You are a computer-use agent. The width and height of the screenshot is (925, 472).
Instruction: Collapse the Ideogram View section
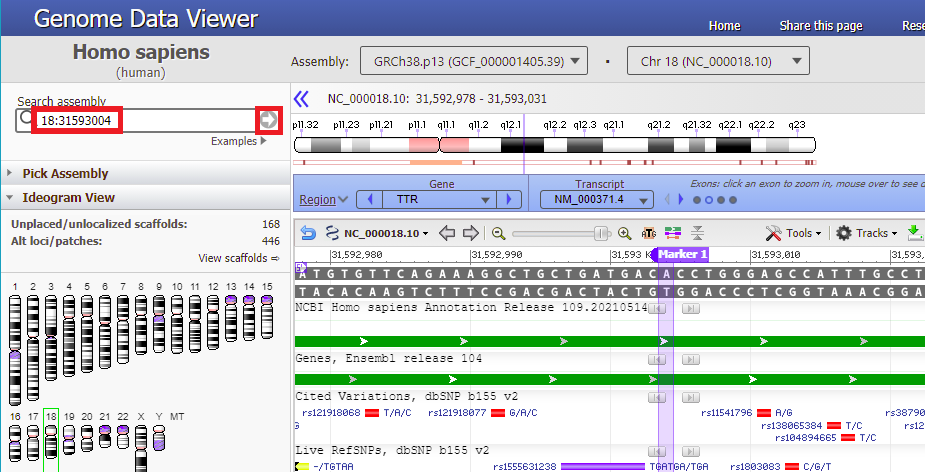[x=68, y=198]
